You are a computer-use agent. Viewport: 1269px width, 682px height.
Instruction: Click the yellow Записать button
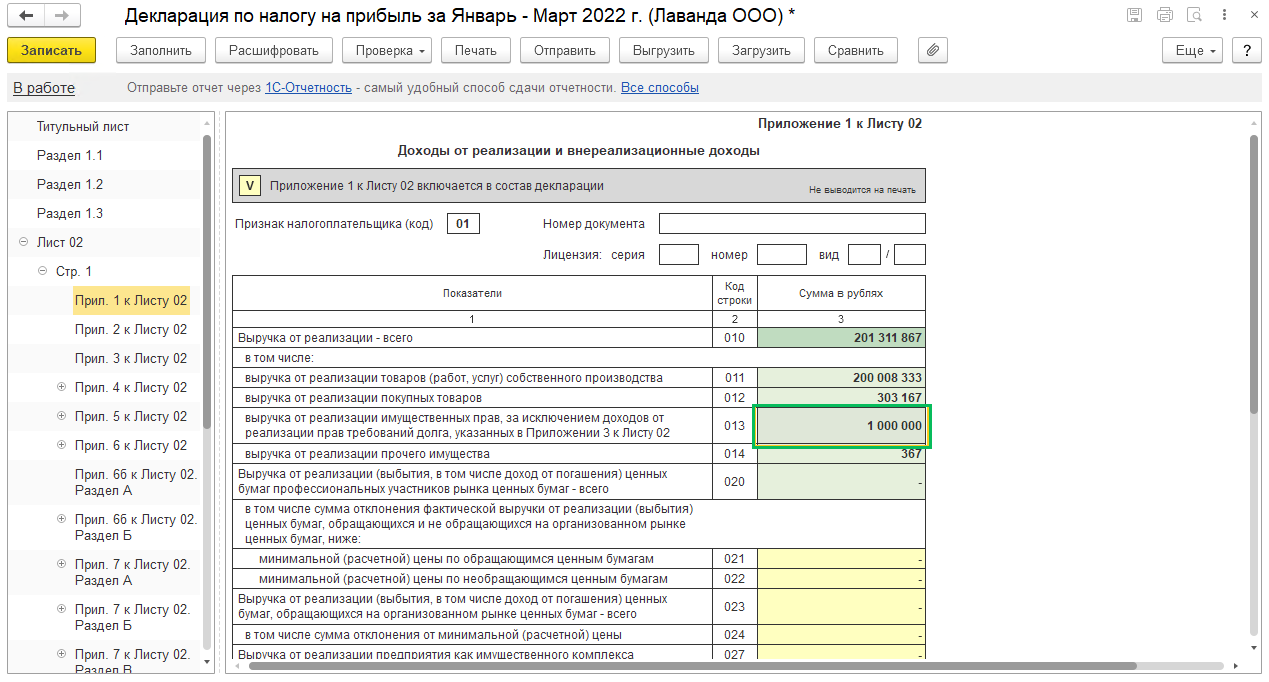tap(51, 50)
